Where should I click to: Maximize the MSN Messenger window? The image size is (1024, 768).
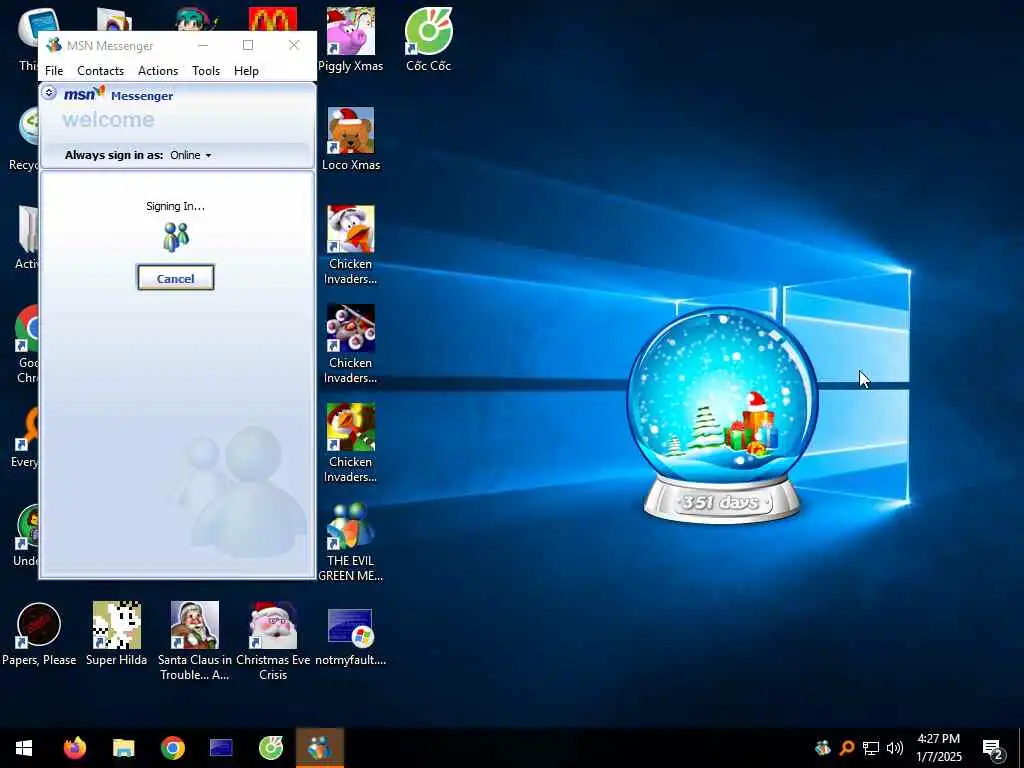pos(248,45)
